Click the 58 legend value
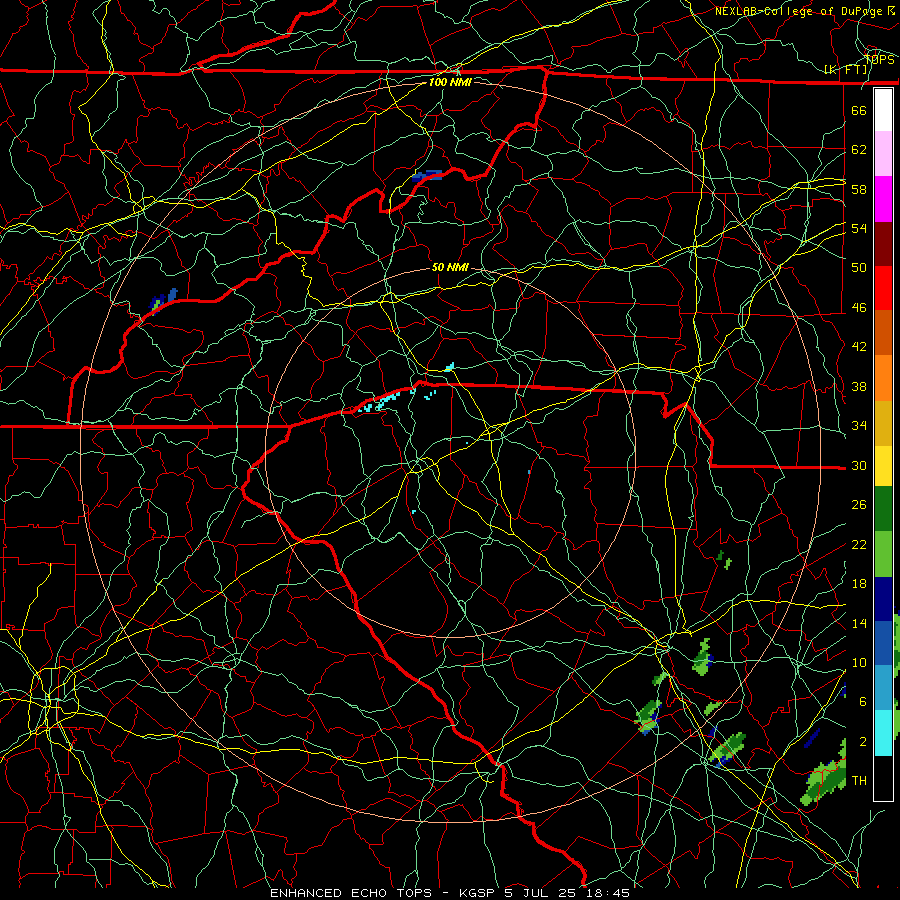 coord(859,189)
